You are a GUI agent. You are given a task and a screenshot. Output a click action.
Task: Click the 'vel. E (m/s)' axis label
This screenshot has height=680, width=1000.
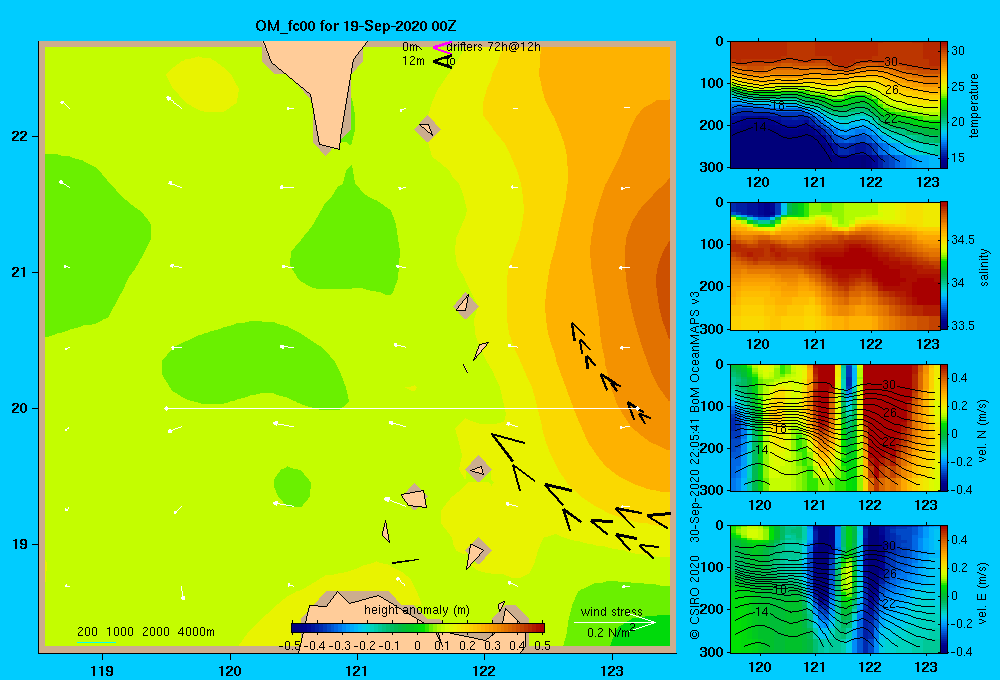tap(983, 593)
